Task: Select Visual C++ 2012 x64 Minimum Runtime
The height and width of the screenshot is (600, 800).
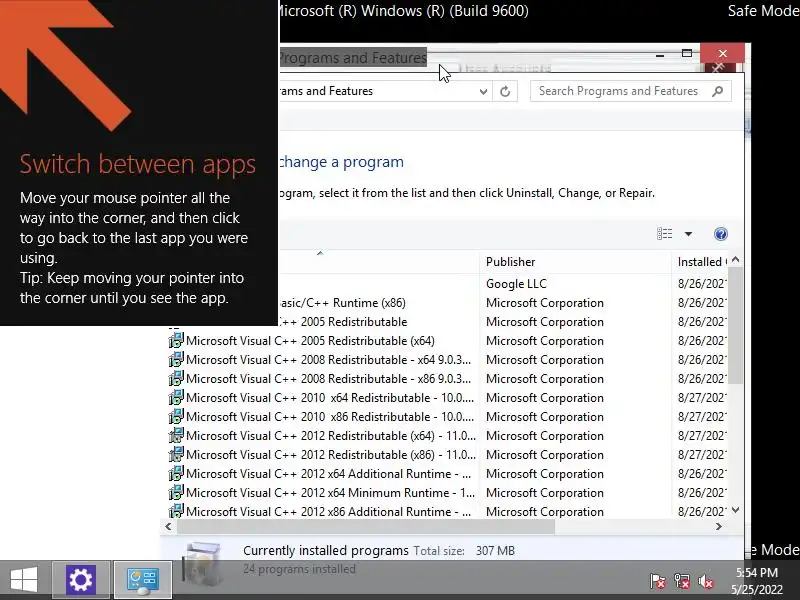Action: point(320,493)
